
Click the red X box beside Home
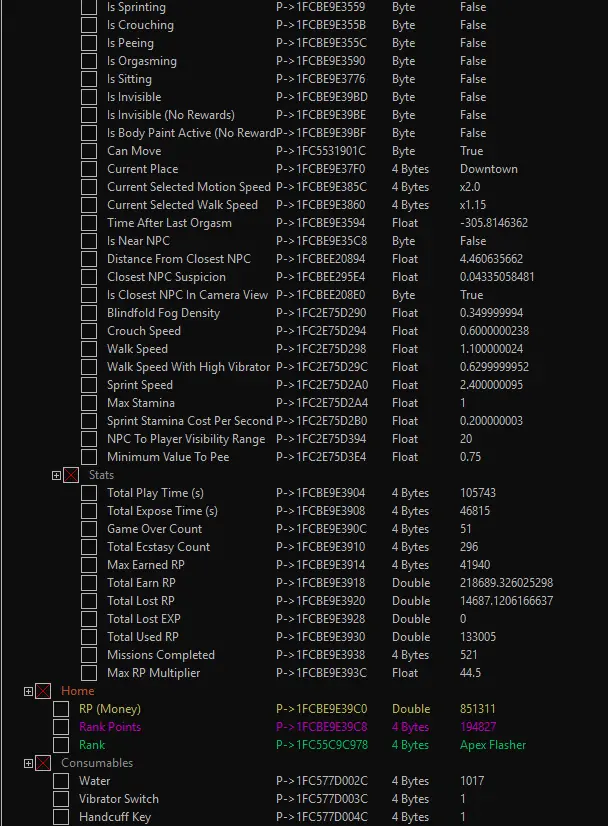click(43, 692)
